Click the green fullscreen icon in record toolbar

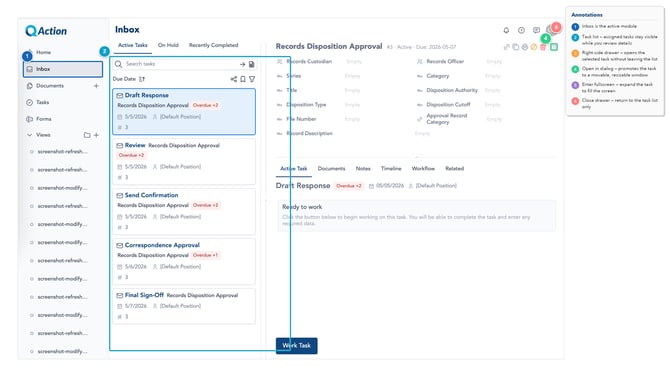[x=554, y=47]
